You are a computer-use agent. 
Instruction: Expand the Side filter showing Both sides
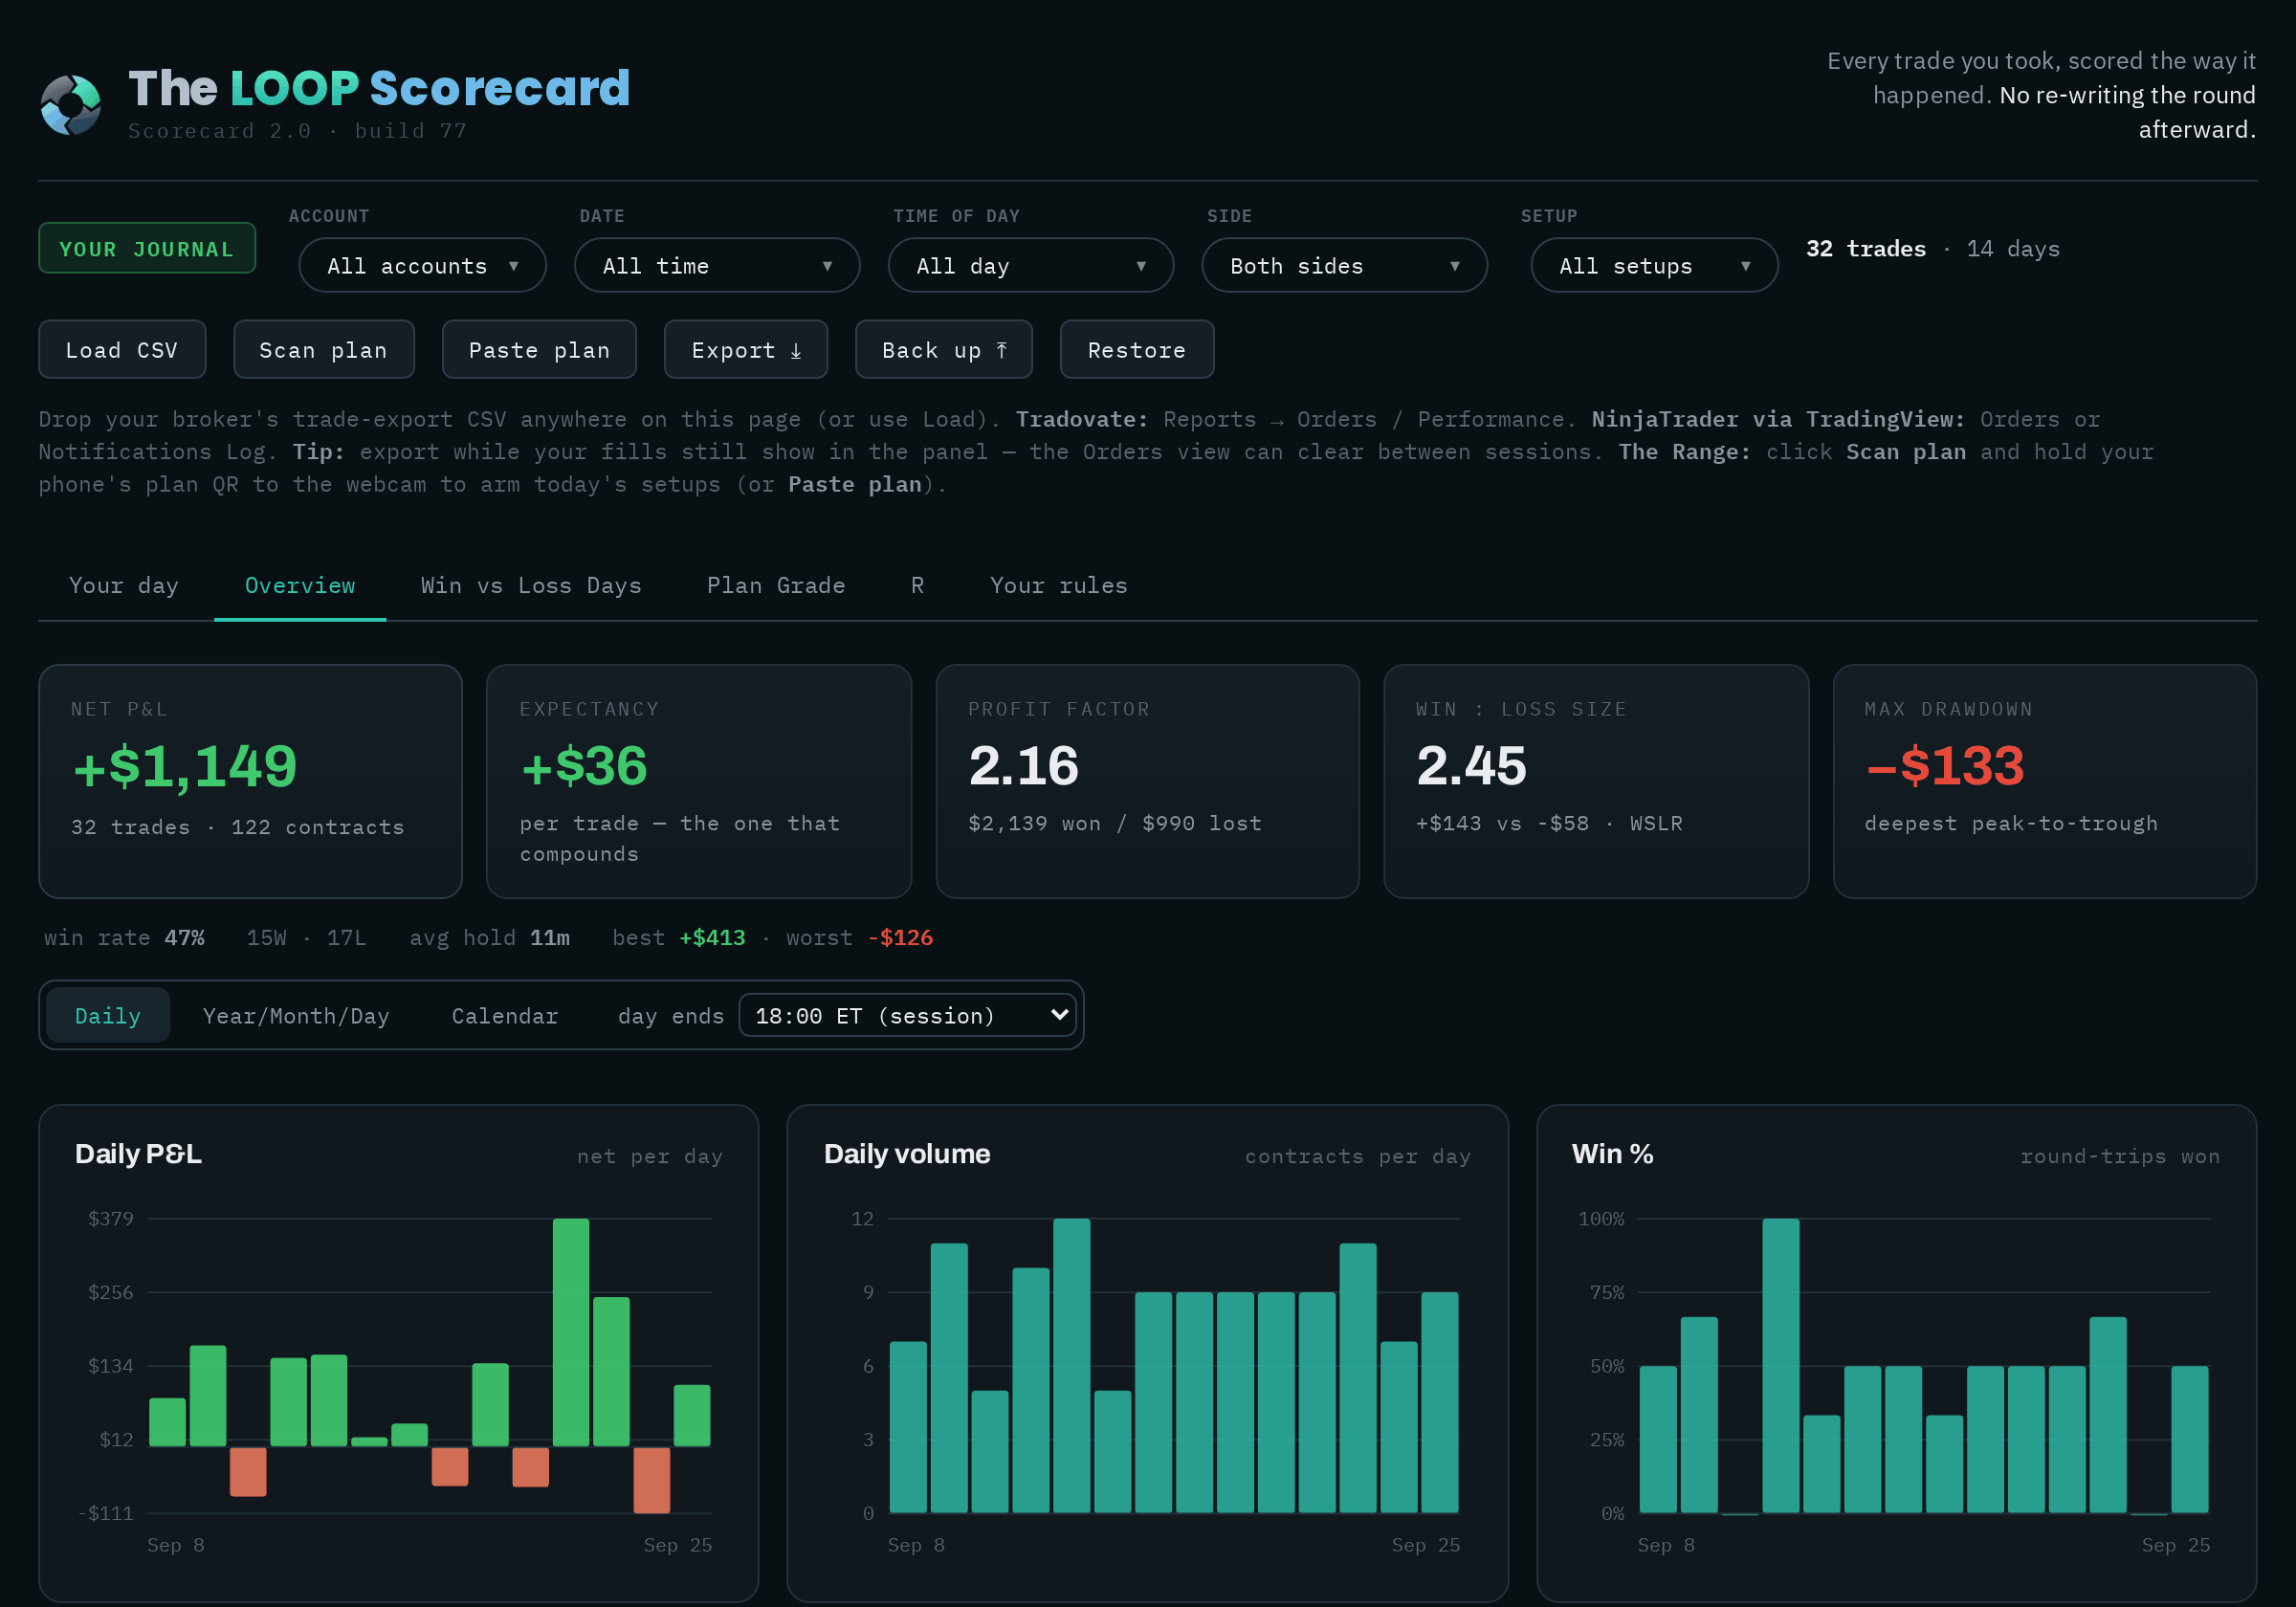coord(1344,265)
